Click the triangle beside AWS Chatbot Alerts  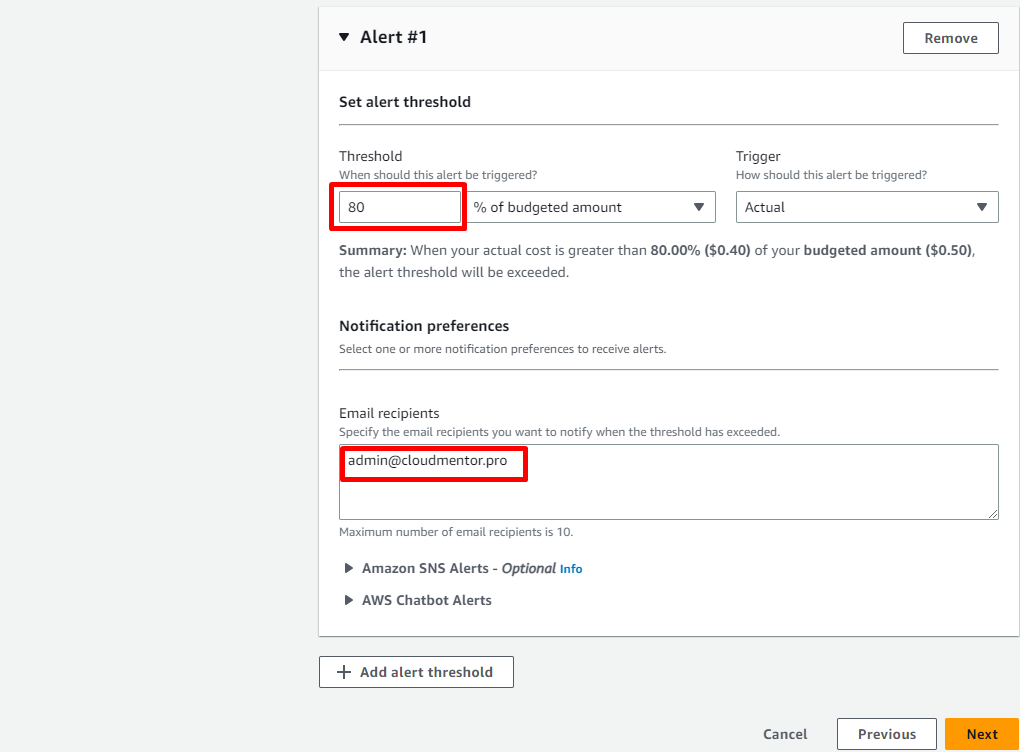click(x=349, y=600)
